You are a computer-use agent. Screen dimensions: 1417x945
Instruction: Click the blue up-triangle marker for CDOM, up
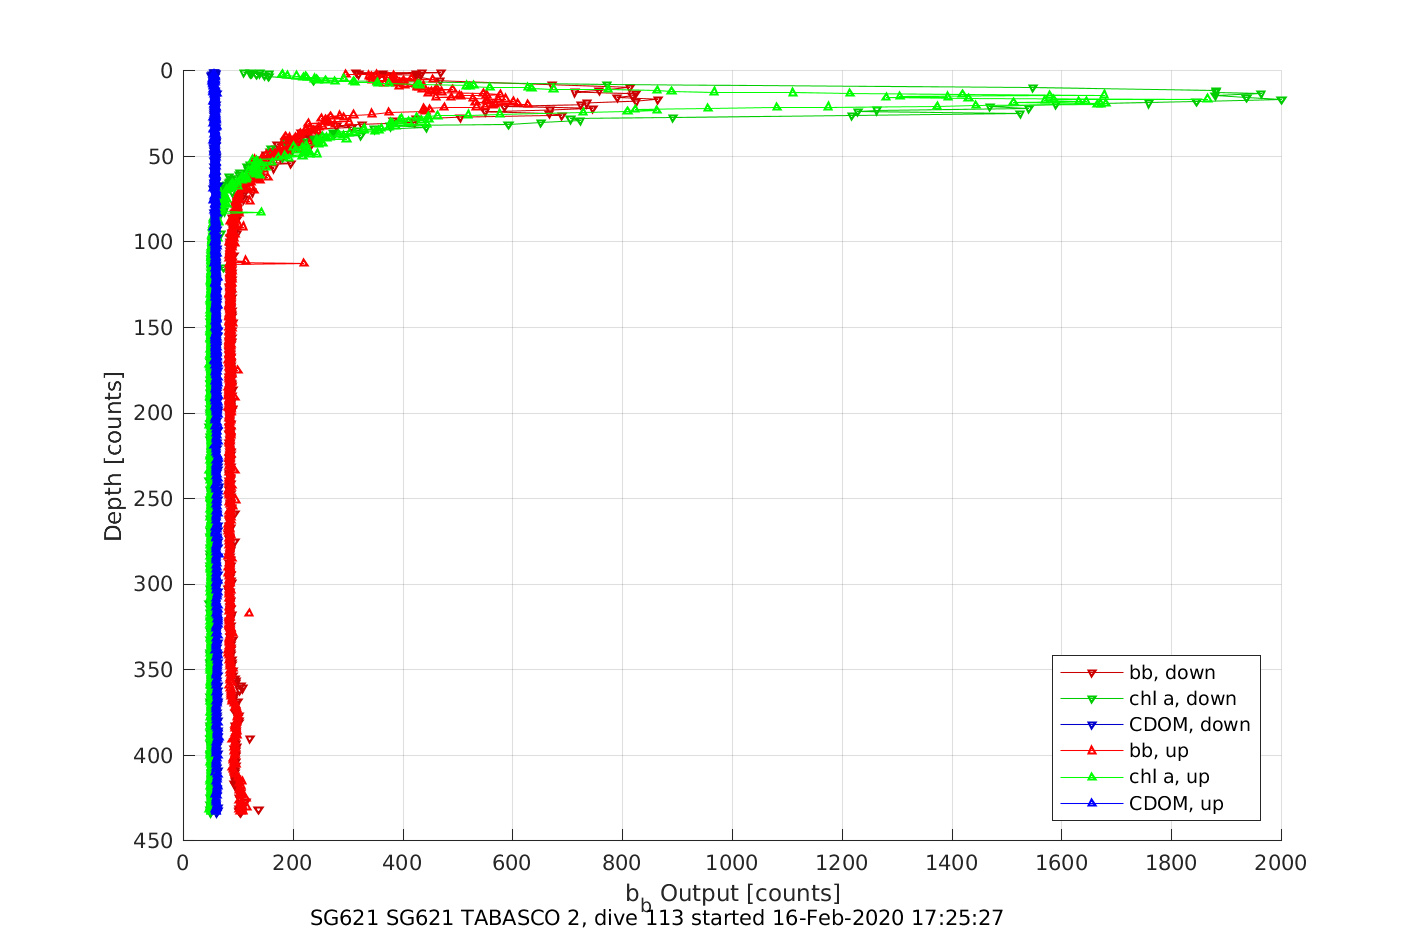pos(1092,803)
